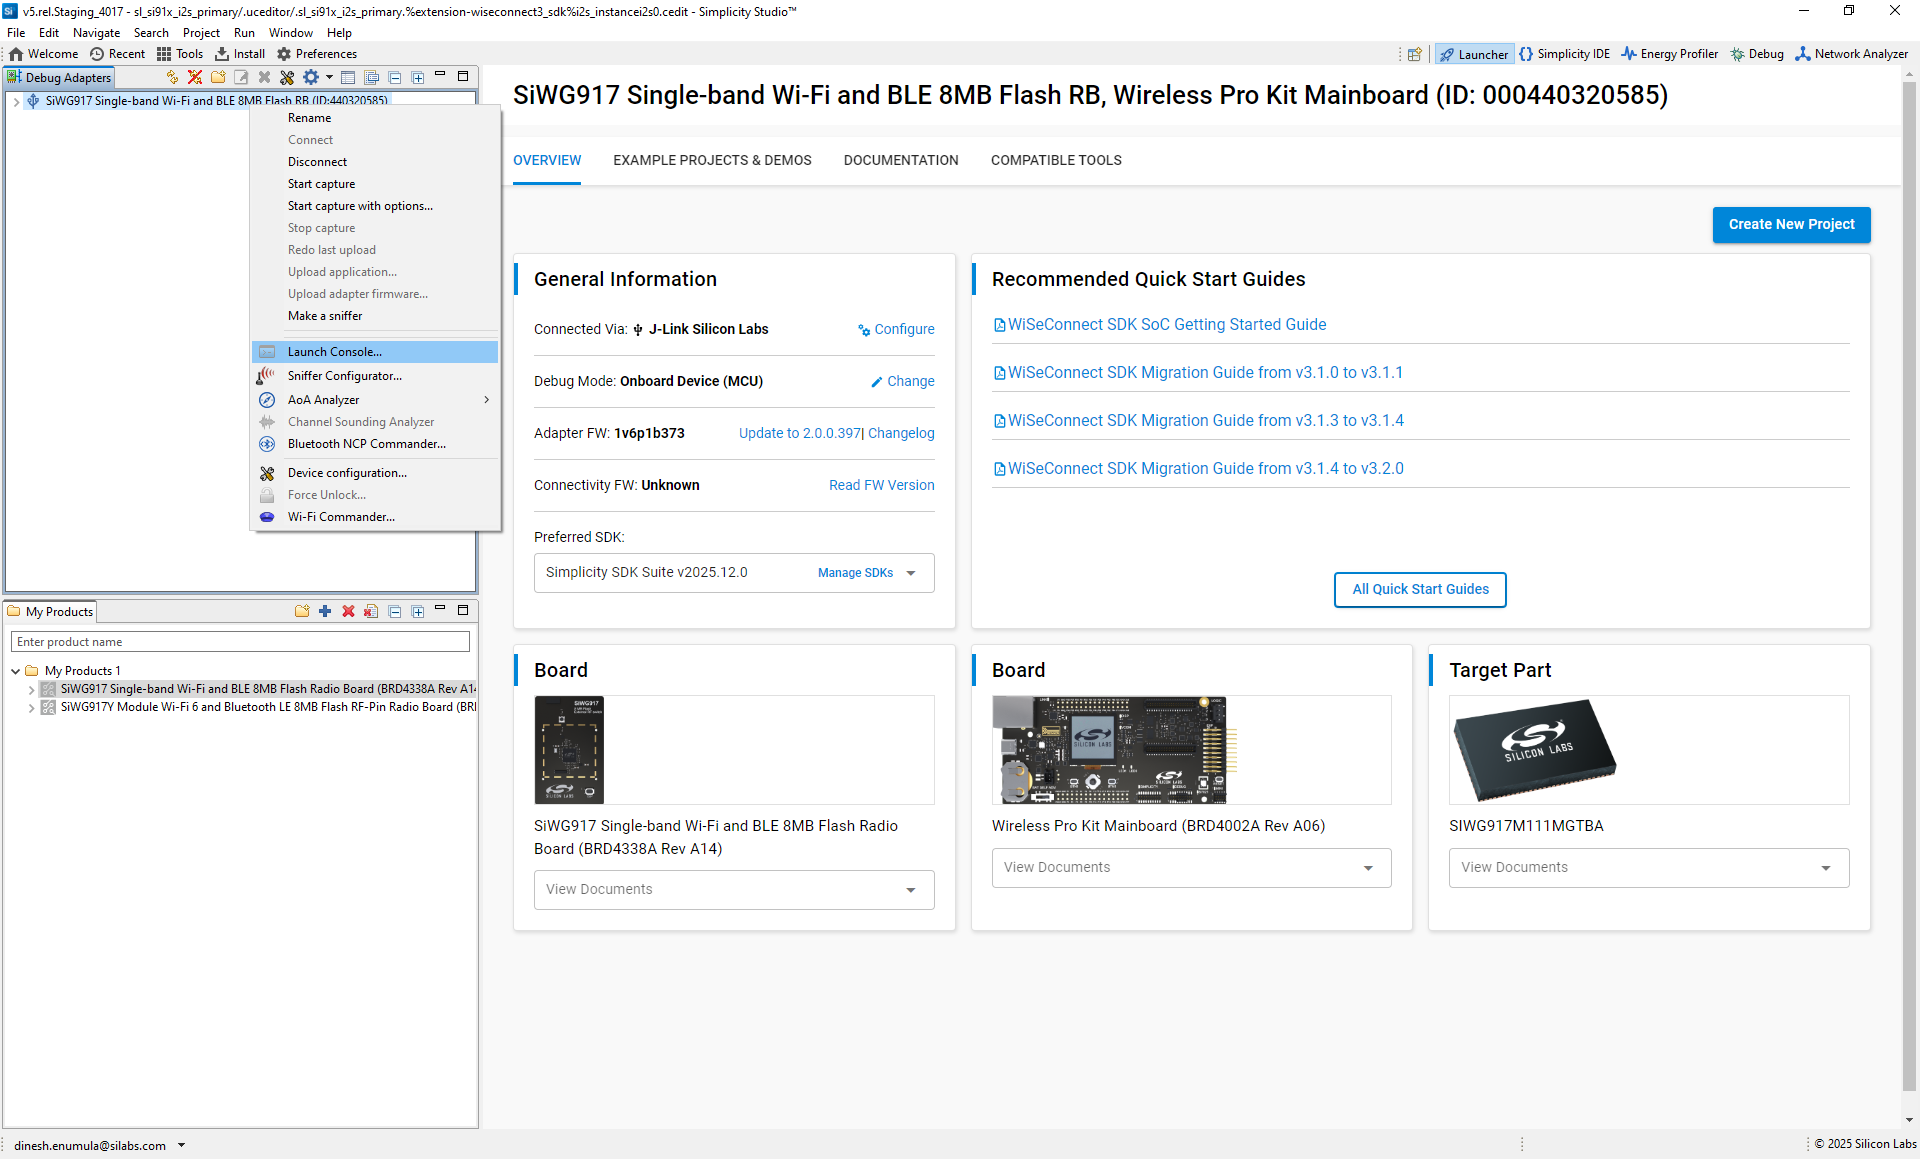Click the red X remove product icon
The image size is (1920, 1159).
348,611
